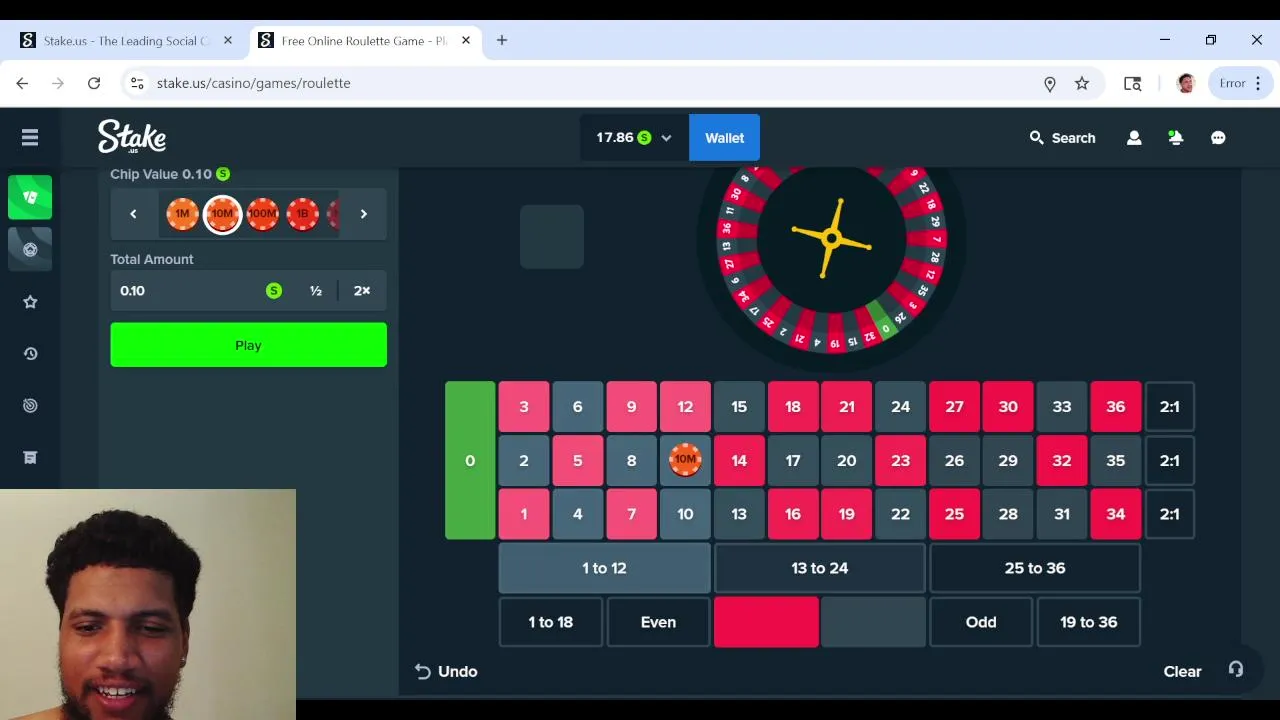This screenshot has height=720, width=1280.
Task: Reload the browser page
Action: tap(94, 83)
